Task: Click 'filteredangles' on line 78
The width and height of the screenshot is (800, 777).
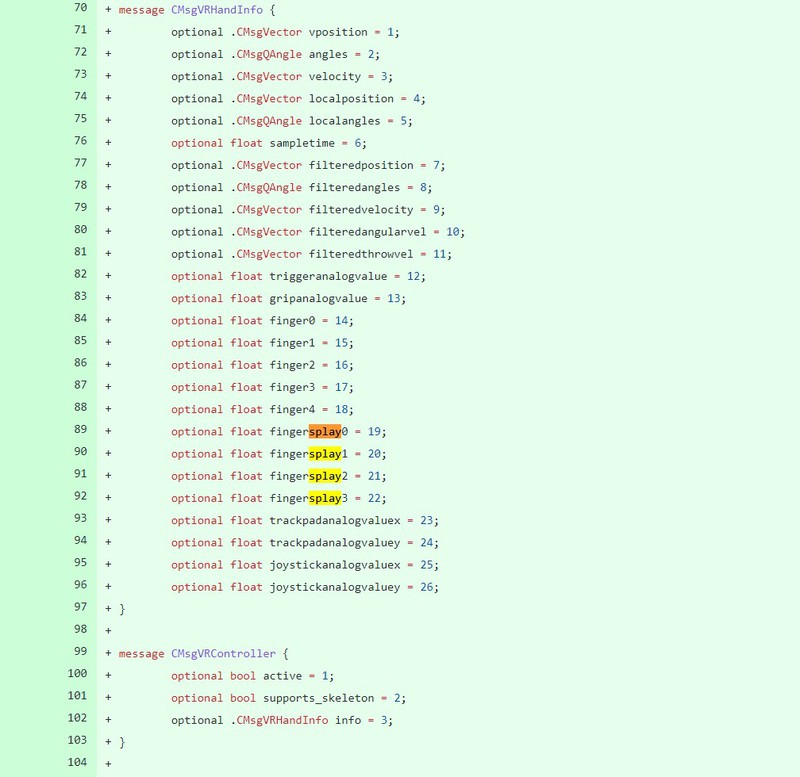Action: (355, 188)
